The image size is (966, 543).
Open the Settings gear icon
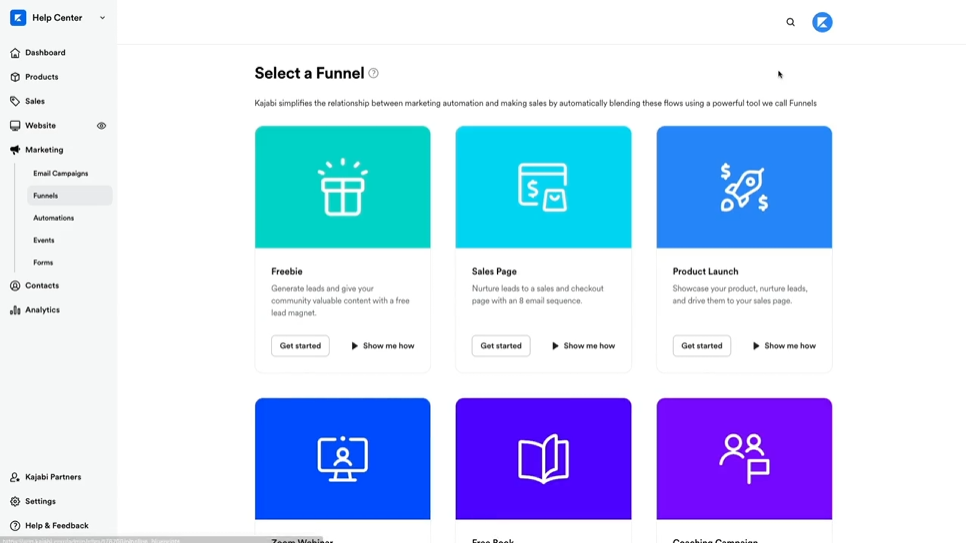[x=15, y=502]
